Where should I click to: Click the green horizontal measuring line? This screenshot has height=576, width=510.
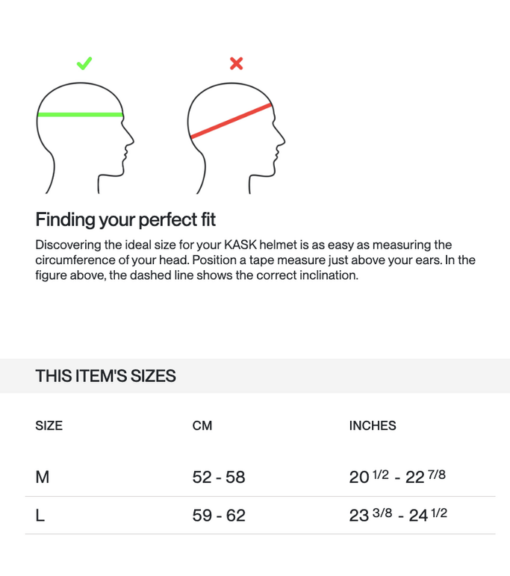pos(80,115)
